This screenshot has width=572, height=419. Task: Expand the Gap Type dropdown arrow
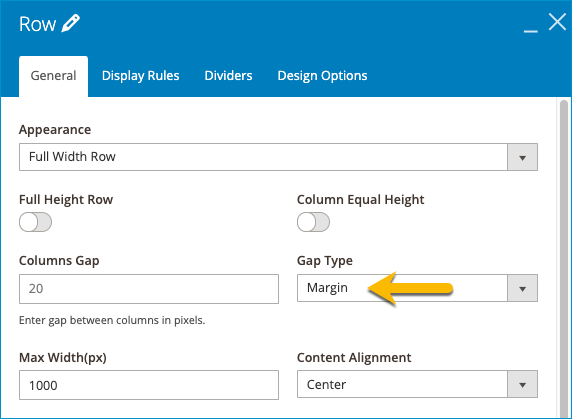(522, 288)
